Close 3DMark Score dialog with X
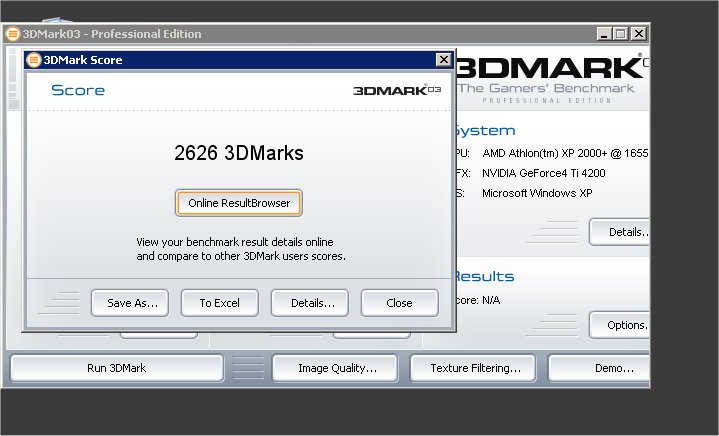This screenshot has width=719, height=436. [443, 60]
